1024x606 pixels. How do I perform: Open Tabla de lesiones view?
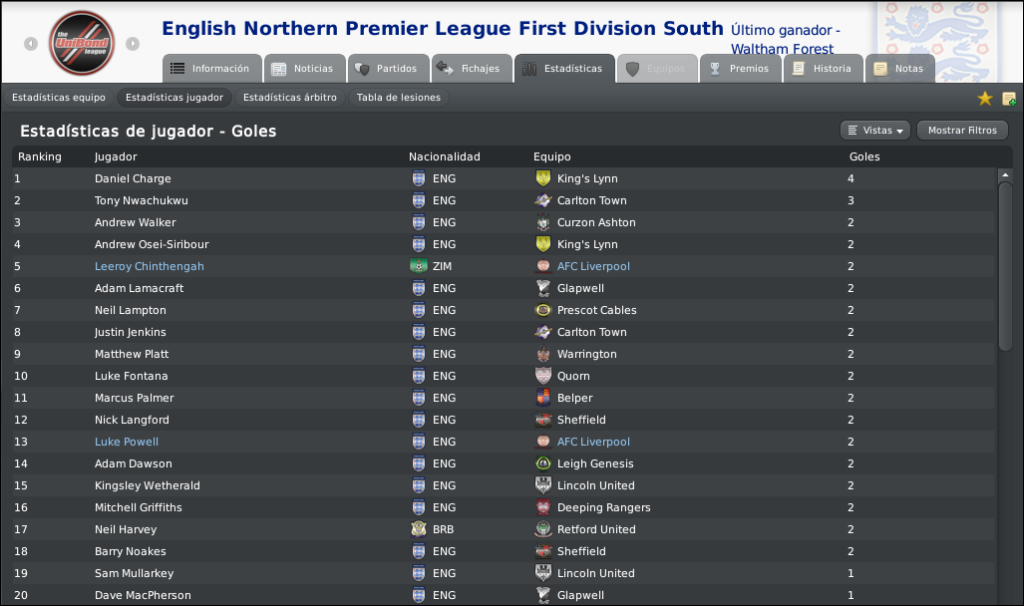pyautogui.click(x=398, y=97)
